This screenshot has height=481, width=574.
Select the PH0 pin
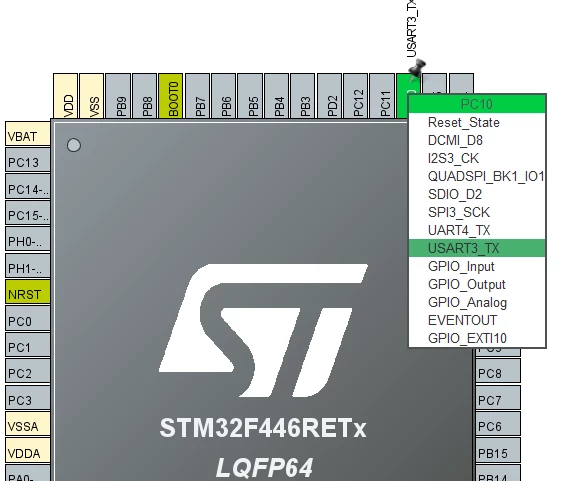(x=28, y=239)
